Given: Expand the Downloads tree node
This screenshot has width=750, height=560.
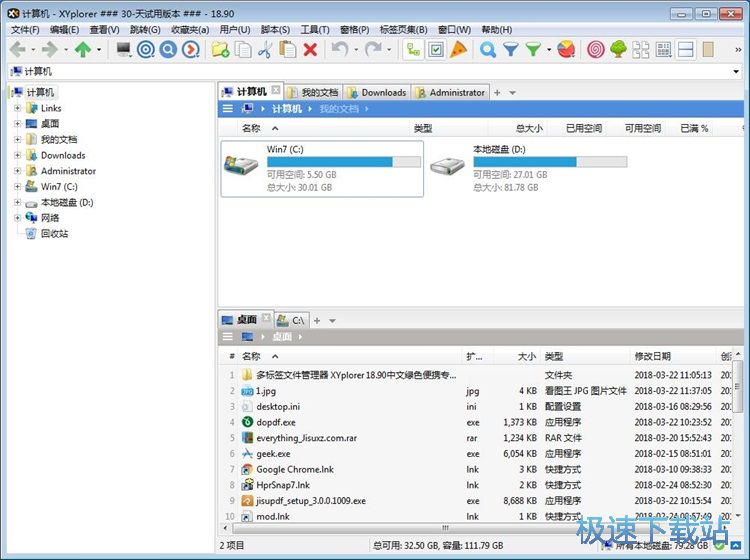Looking at the screenshot, I should pyautogui.click(x=17, y=155).
